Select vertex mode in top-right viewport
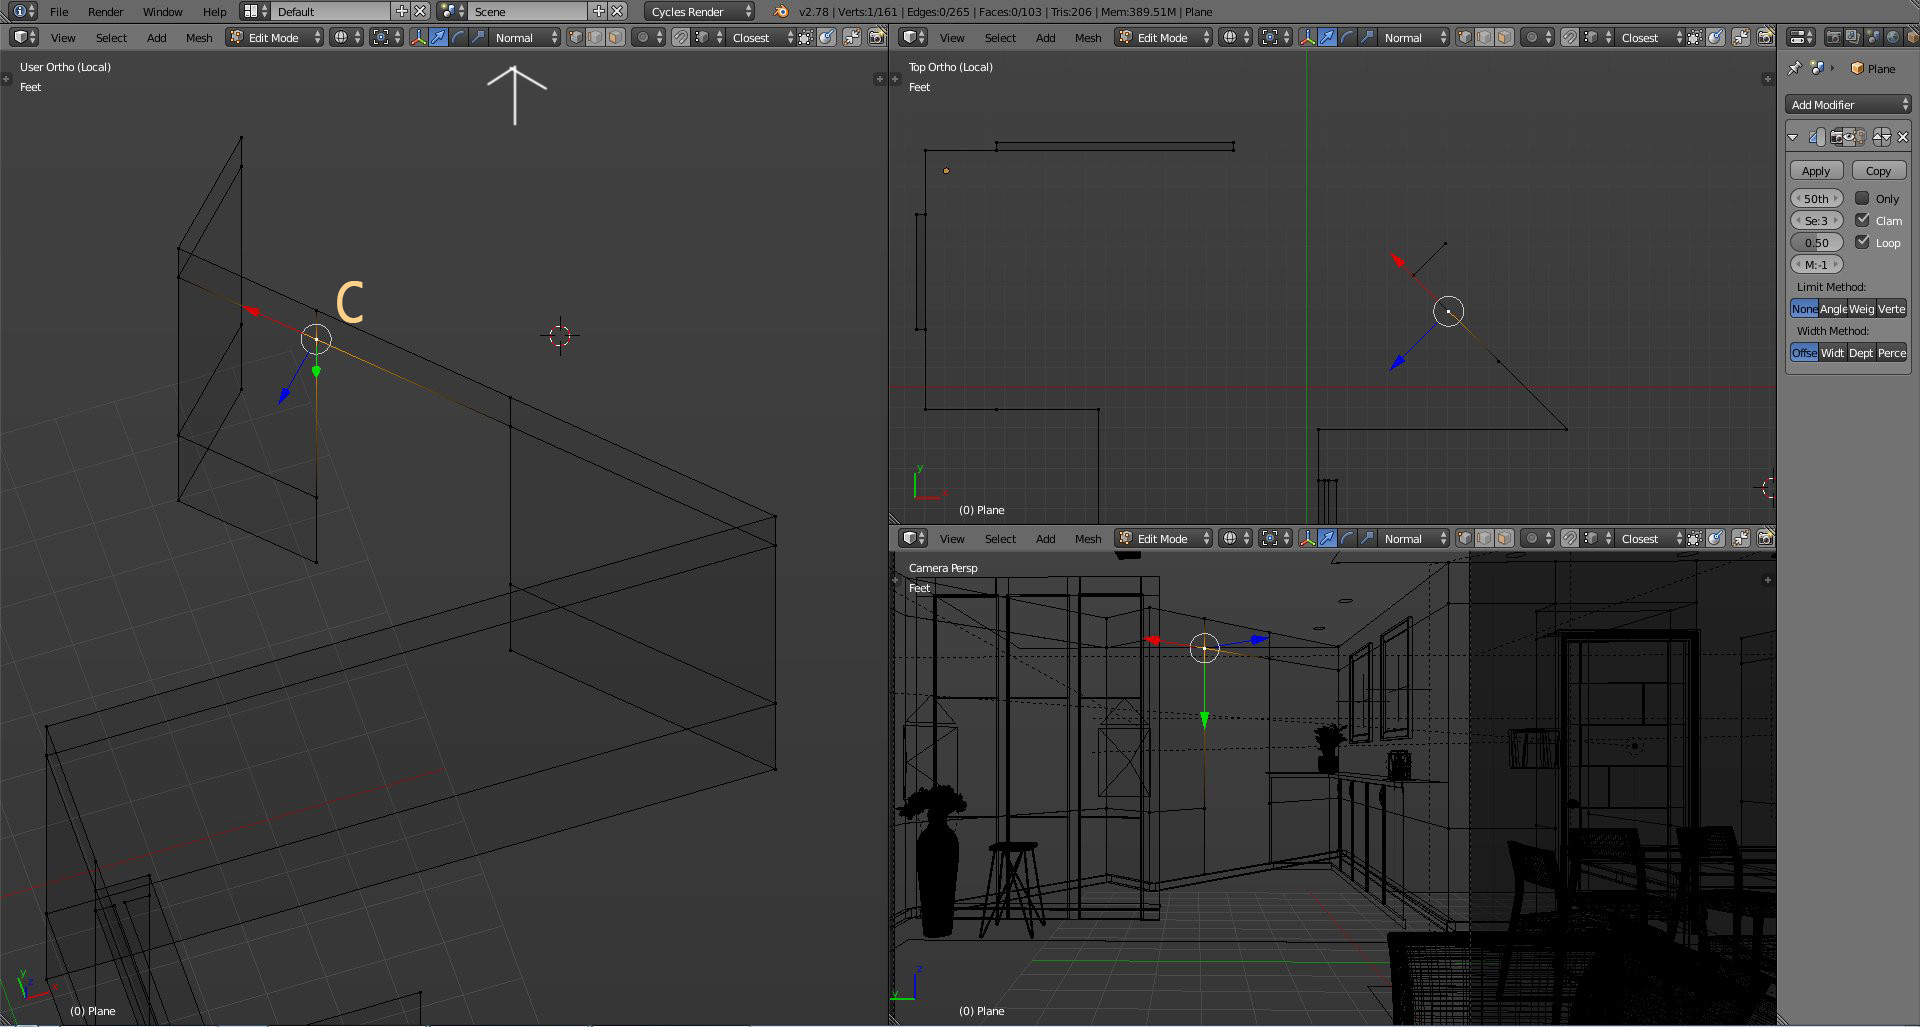 click(1465, 37)
